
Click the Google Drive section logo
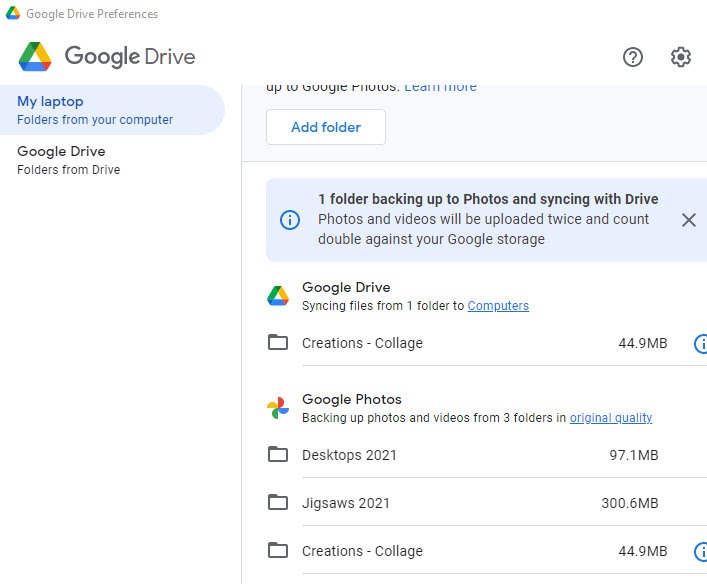coord(278,296)
